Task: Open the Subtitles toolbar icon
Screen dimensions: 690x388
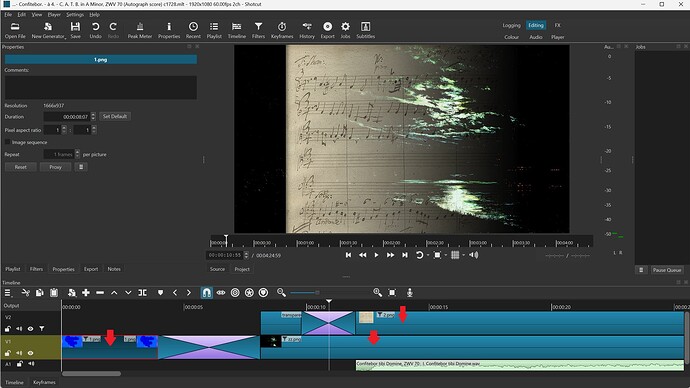Action: pyautogui.click(x=365, y=30)
